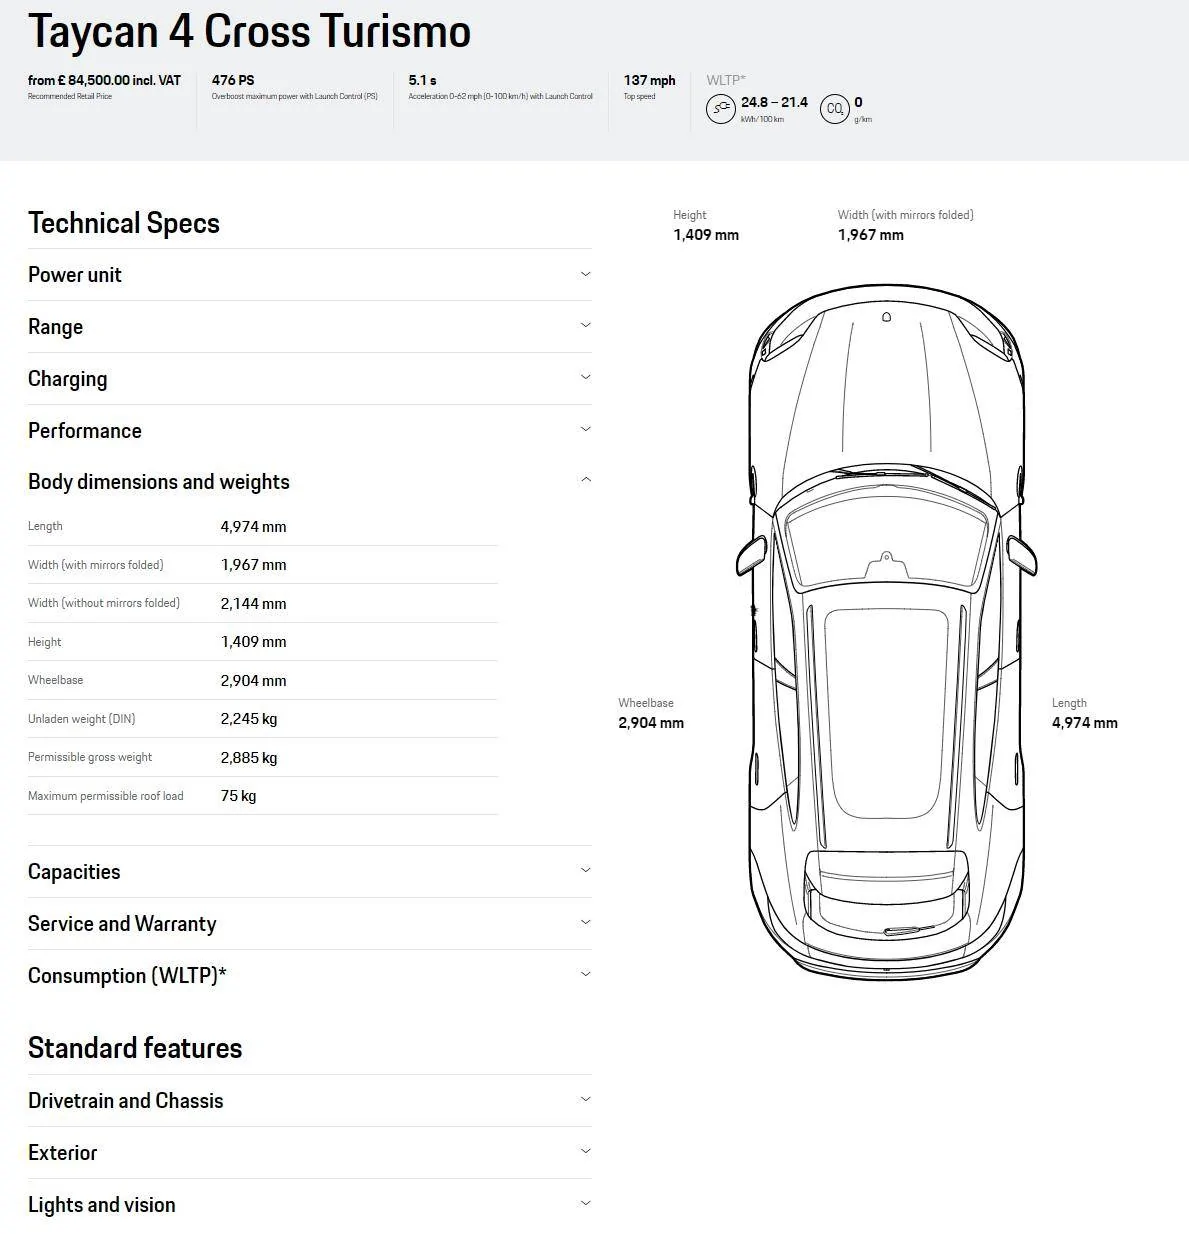
Task: Click the 'WLTP*' label
Action: click(726, 80)
